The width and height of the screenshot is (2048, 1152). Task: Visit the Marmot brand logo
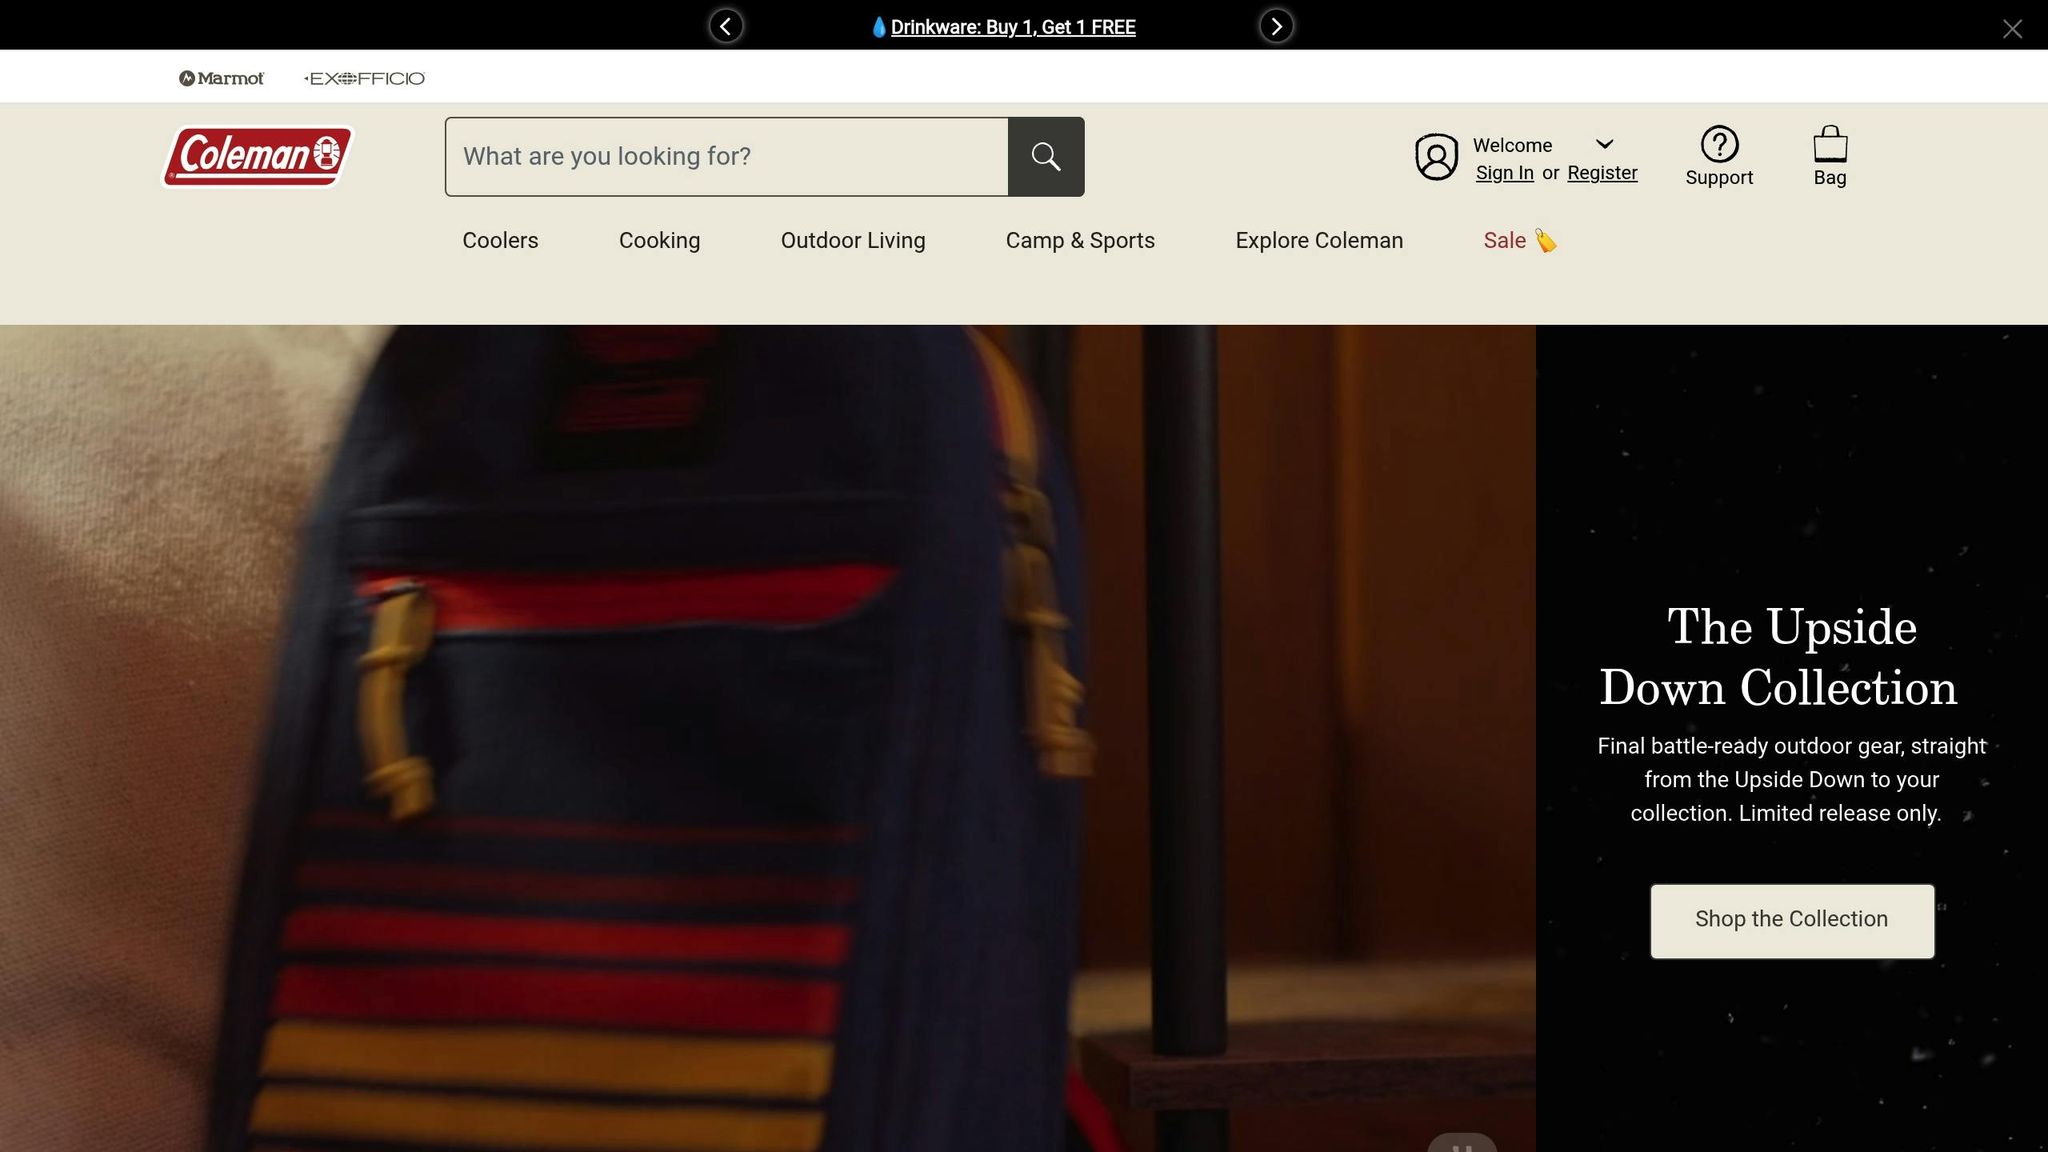click(221, 78)
